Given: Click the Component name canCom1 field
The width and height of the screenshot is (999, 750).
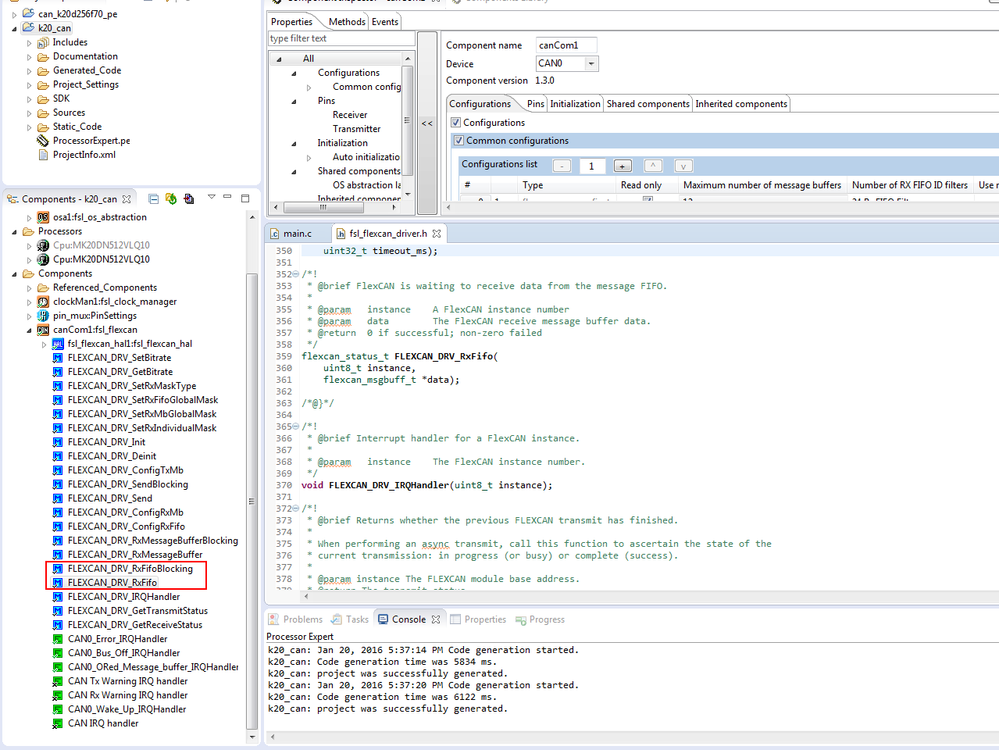Looking at the screenshot, I should click(566, 45).
